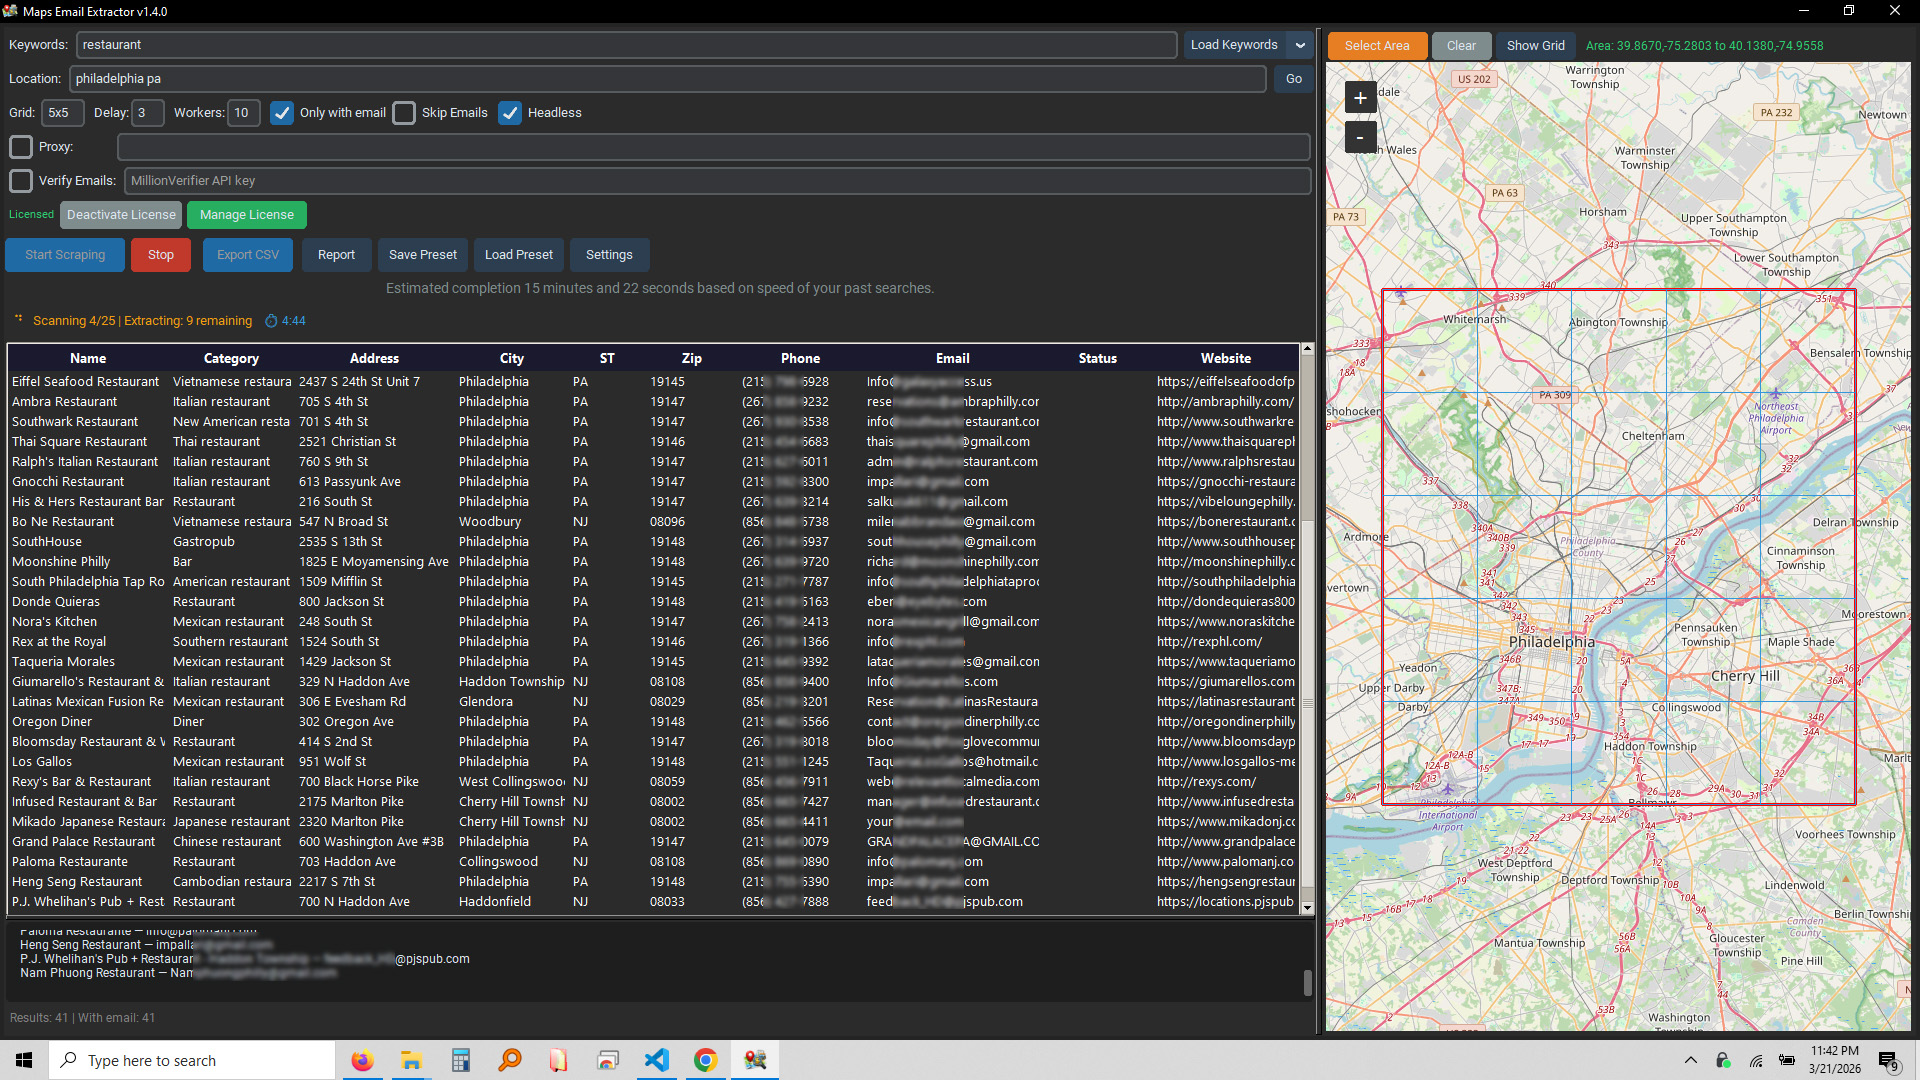Image resolution: width=1920 pixels, height=1080 pixels.
Task: Click the Windows taskbar search box
Action: 192,1060
